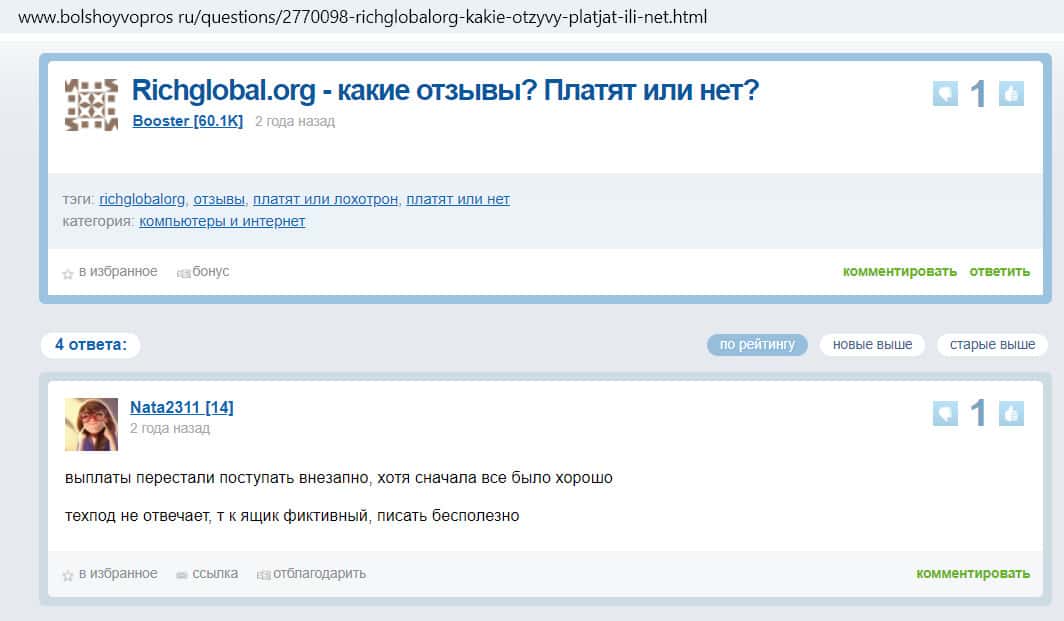Click ответить on the question

(x=1000, y=271)
